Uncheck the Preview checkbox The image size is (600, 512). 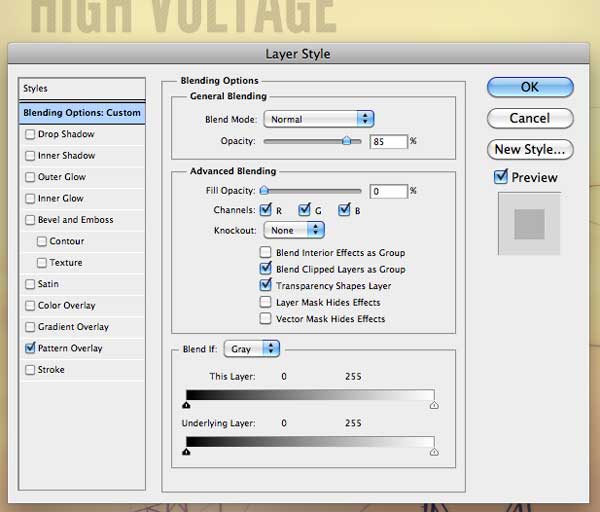pos(501,177)
